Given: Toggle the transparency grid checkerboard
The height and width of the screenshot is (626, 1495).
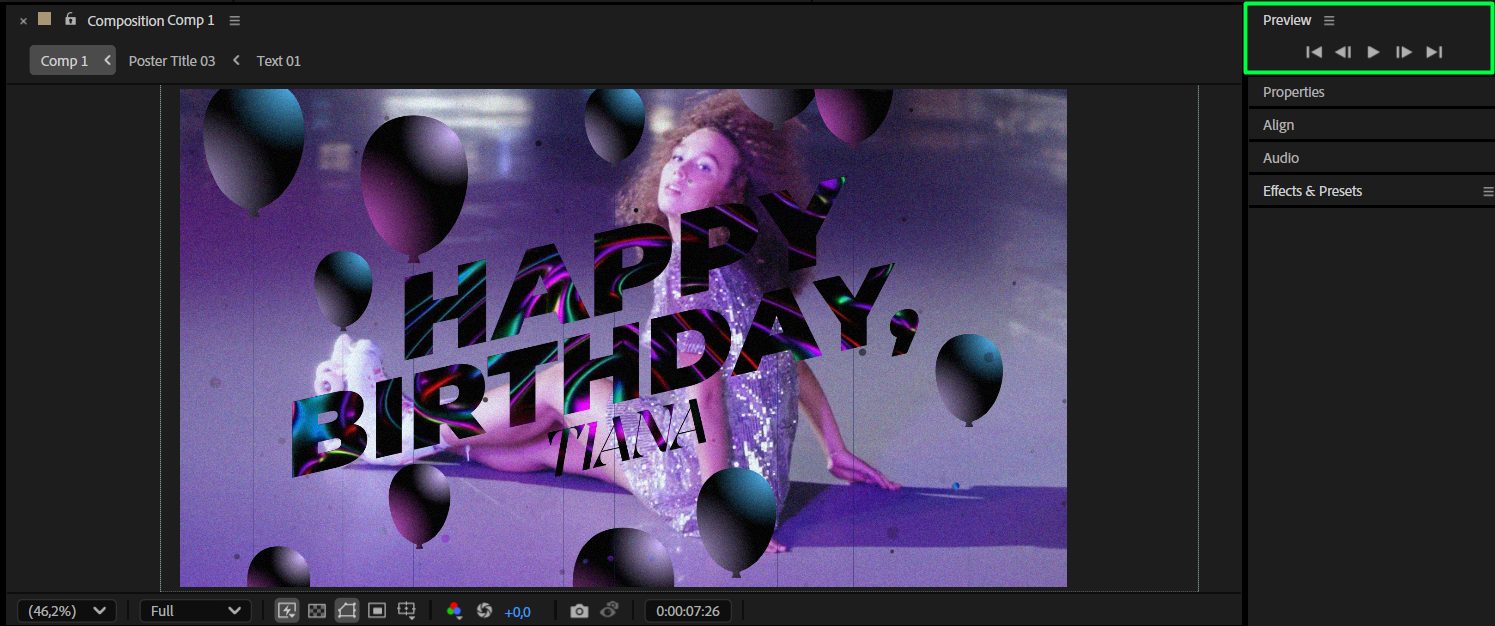Looking at the screenshot, I should pos(317,611).
